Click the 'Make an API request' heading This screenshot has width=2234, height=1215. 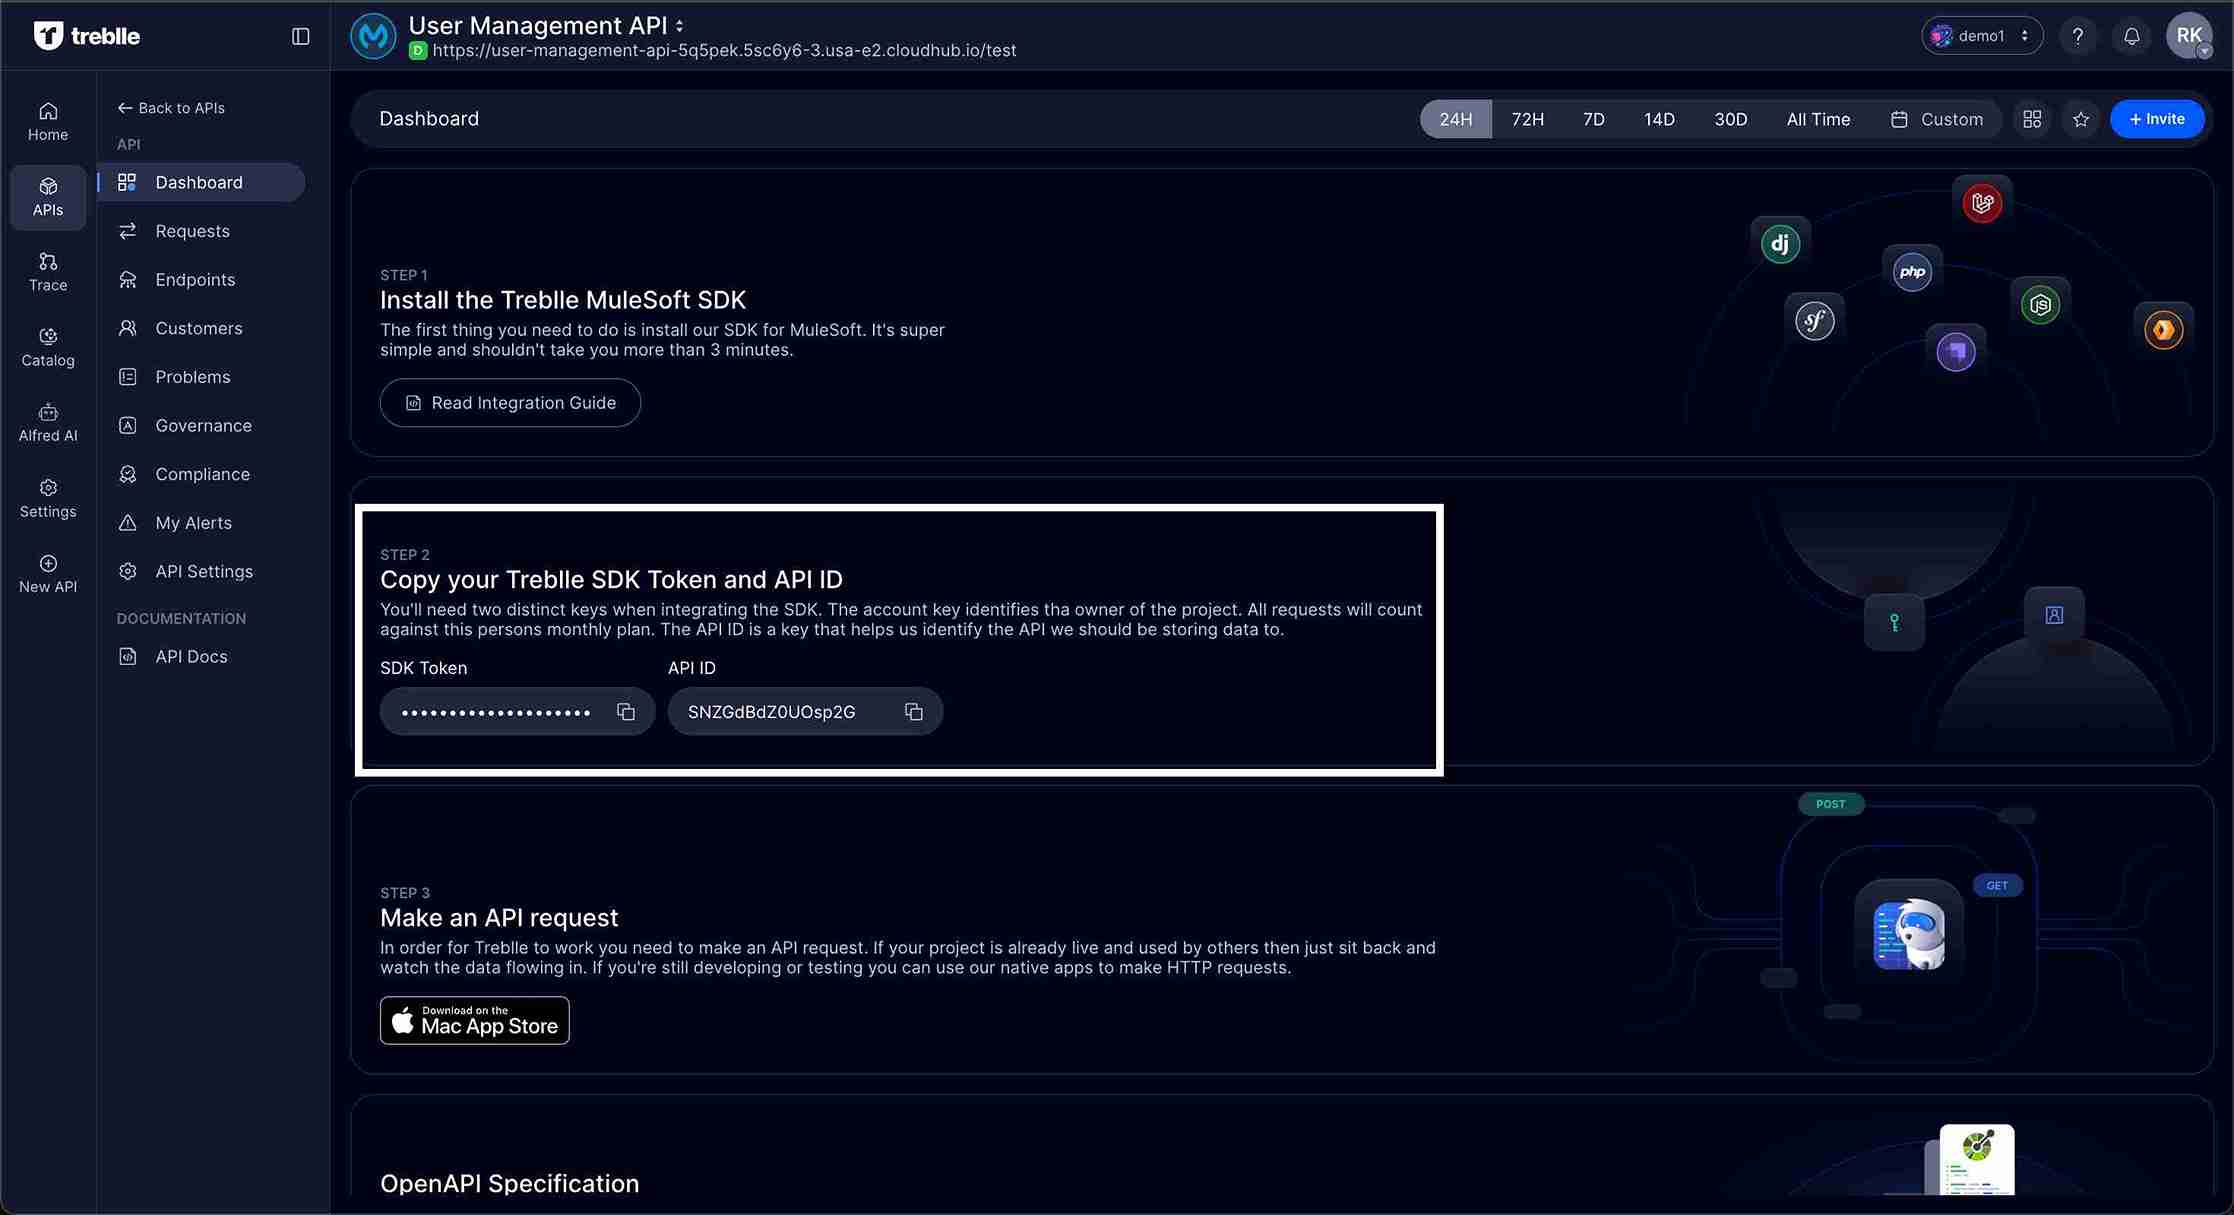point(499,918)
